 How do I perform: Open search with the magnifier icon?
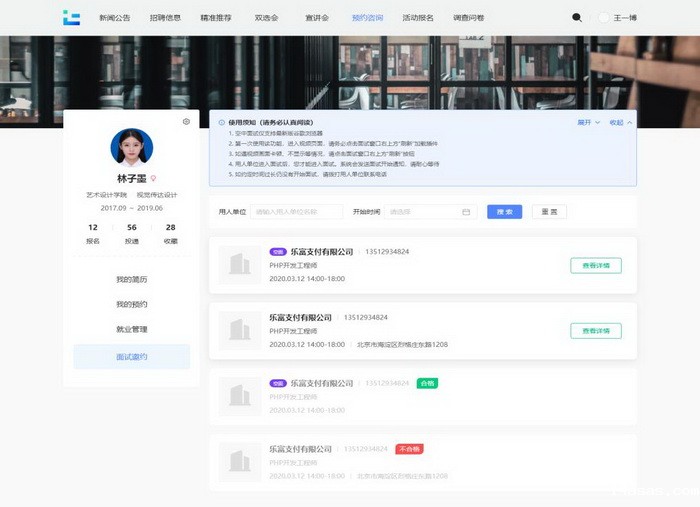coord(577,17)
